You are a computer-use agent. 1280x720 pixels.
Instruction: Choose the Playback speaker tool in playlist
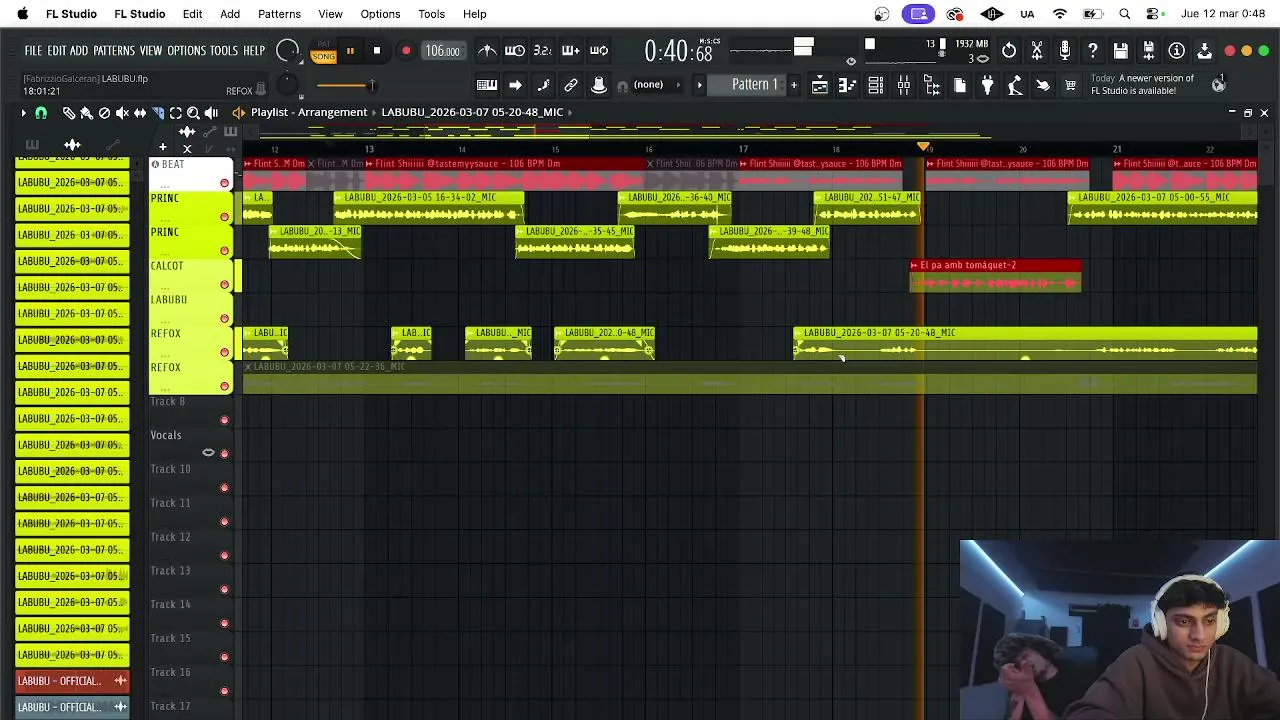point(212,113)
